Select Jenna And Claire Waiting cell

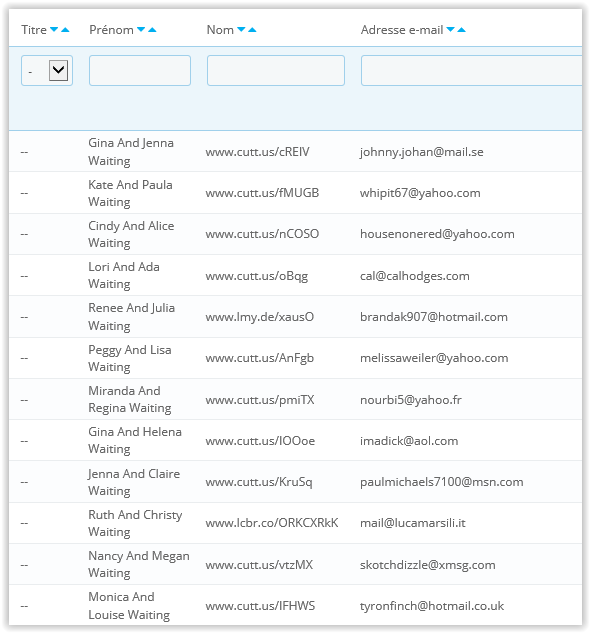[134, 482]
